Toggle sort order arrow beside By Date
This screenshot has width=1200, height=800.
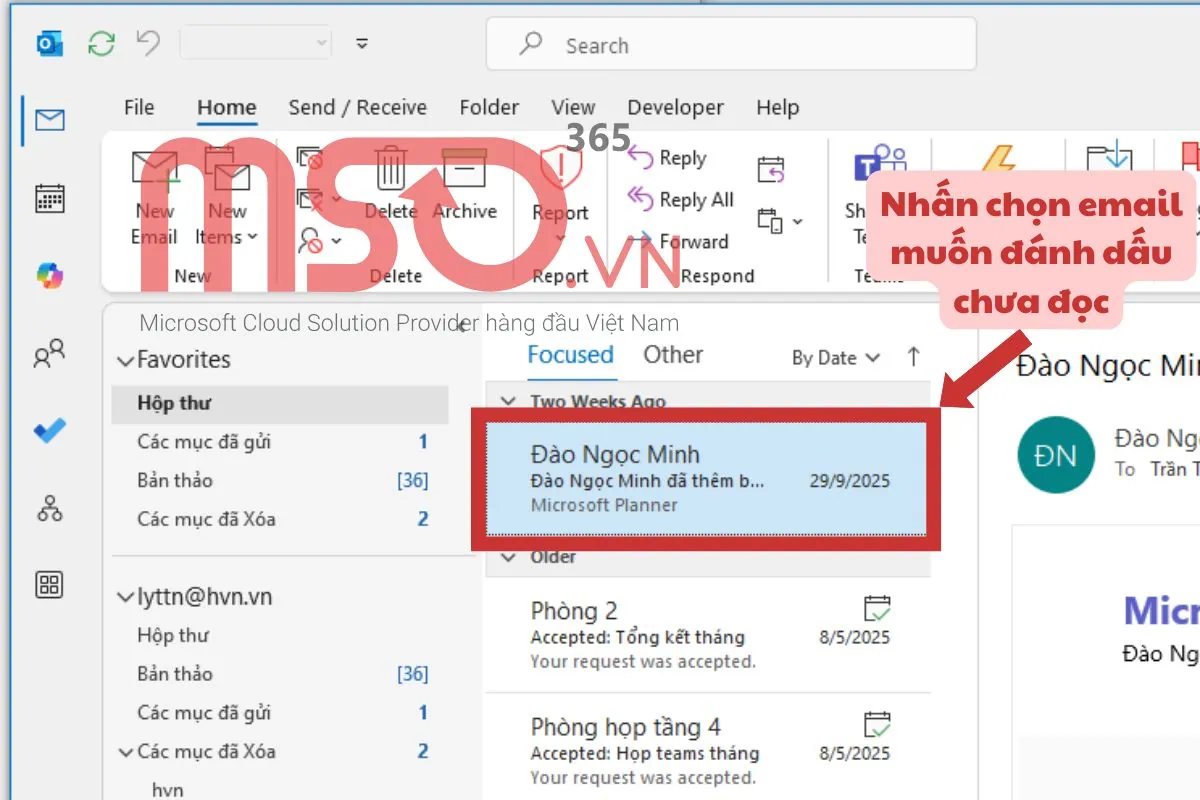tap(913, 357)
